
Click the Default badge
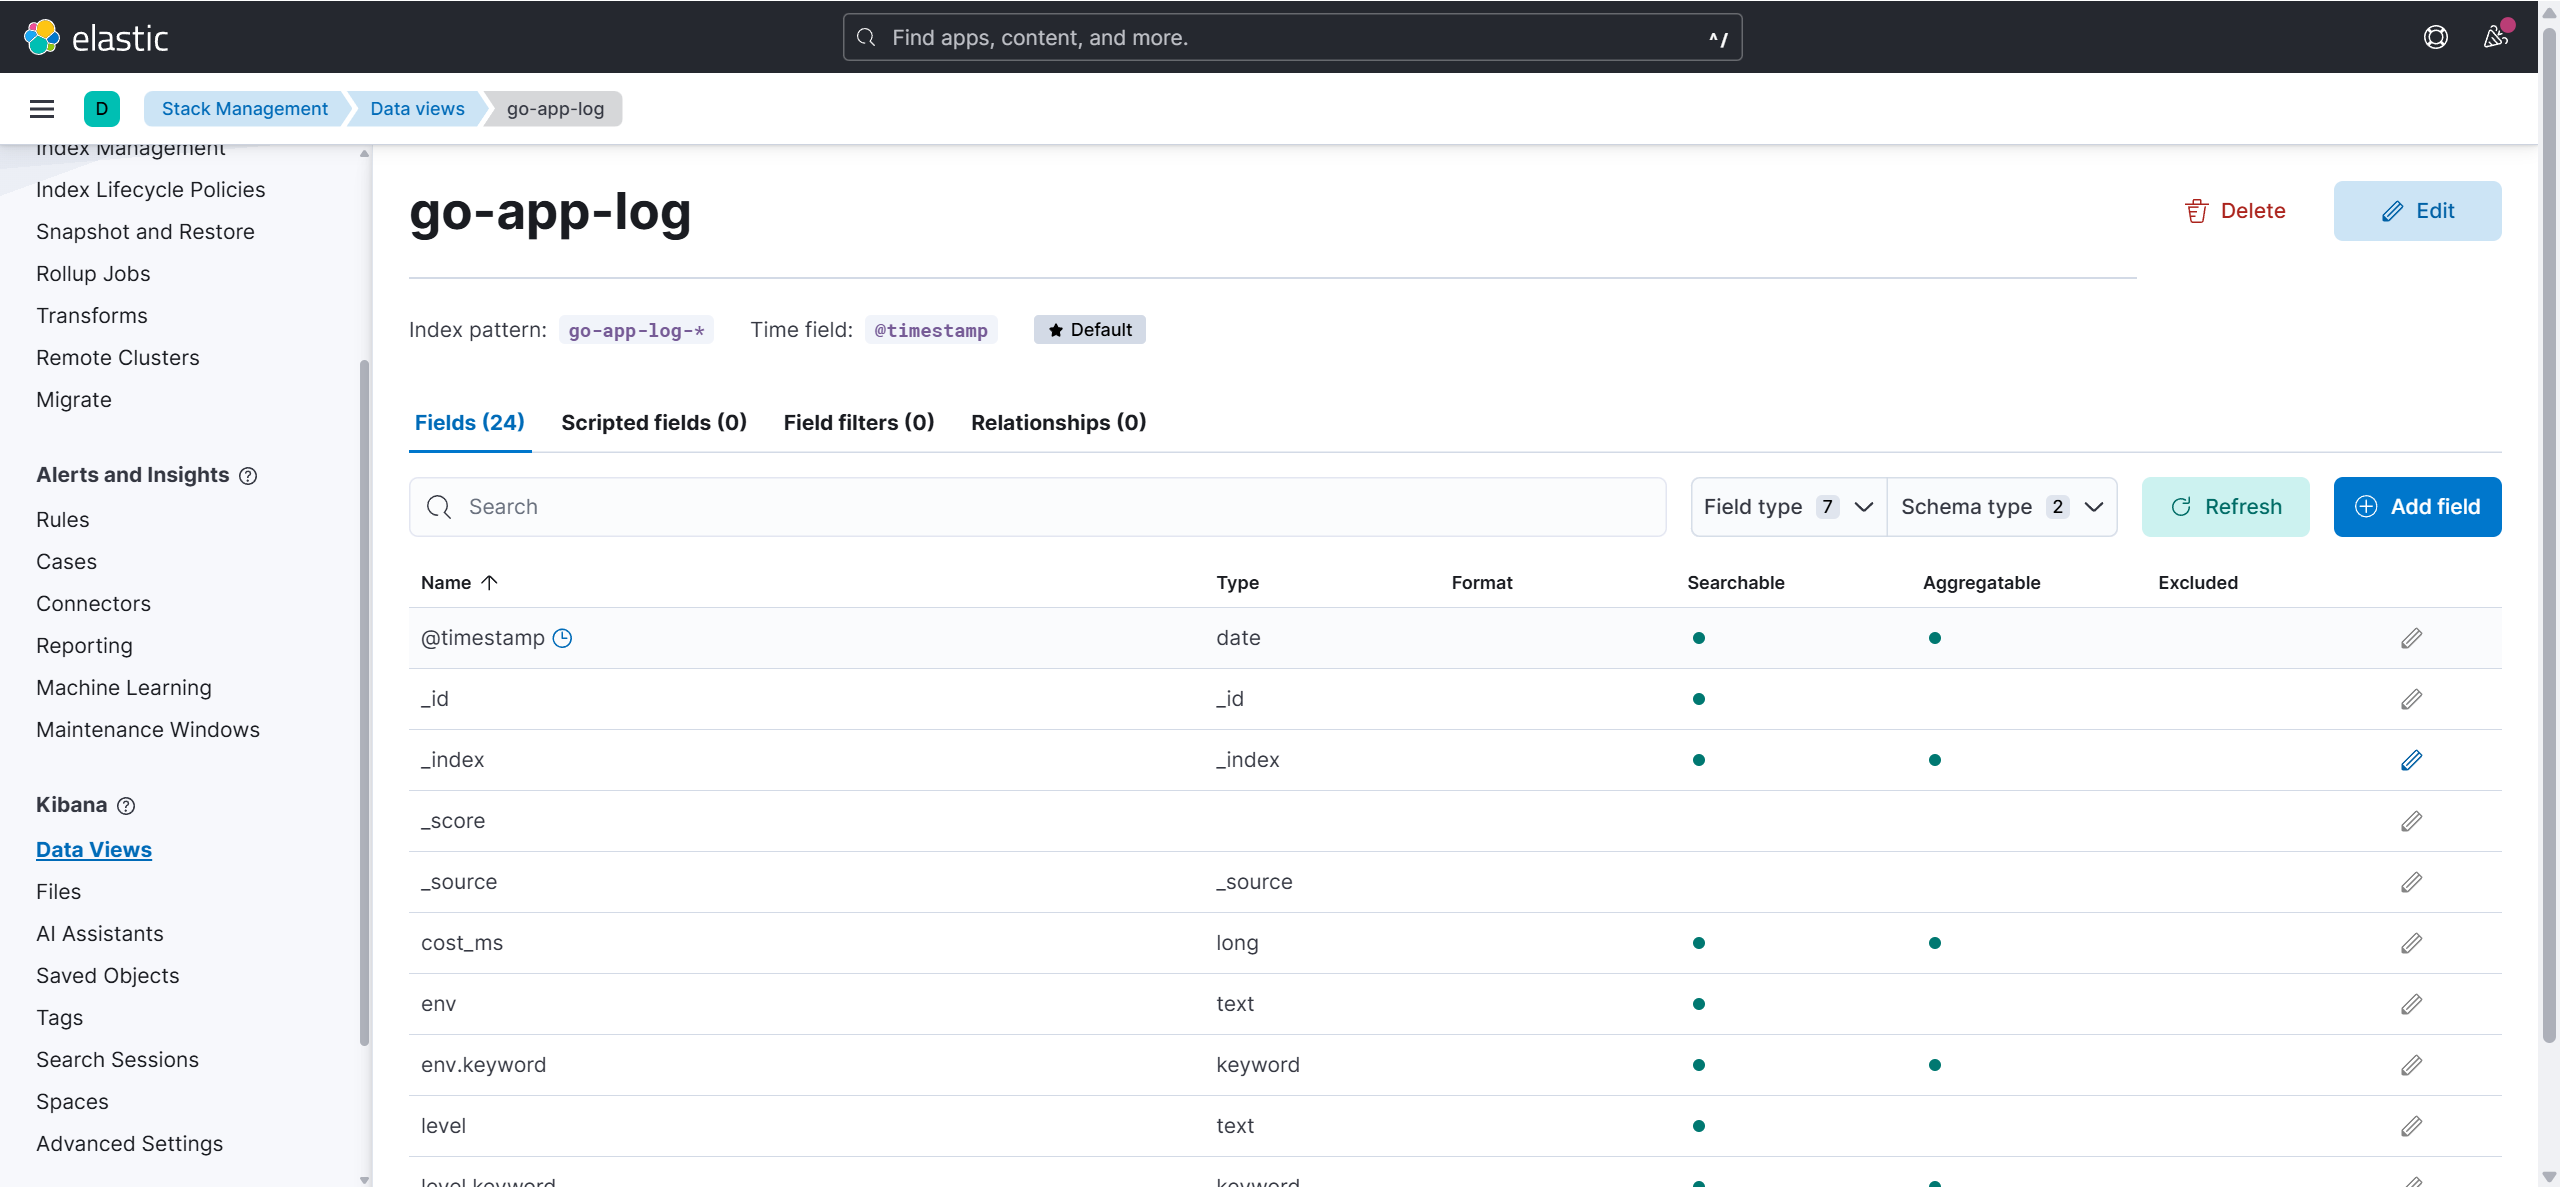pos(1090,330)
